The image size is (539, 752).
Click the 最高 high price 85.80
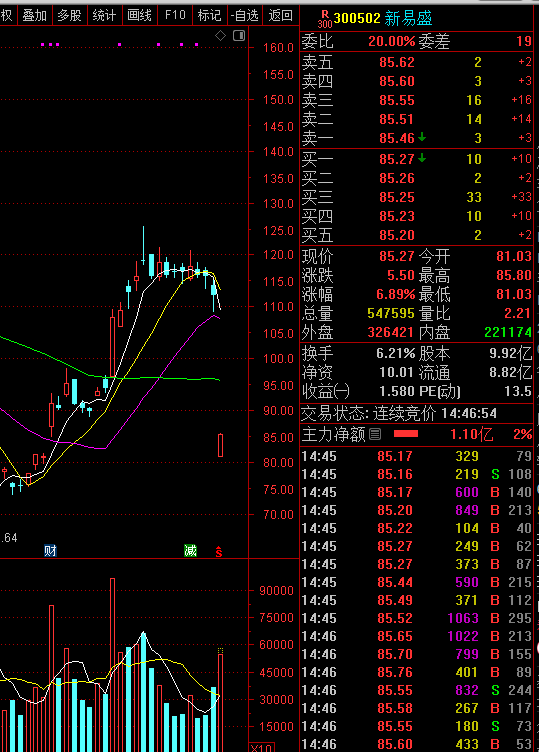(514, 275)
